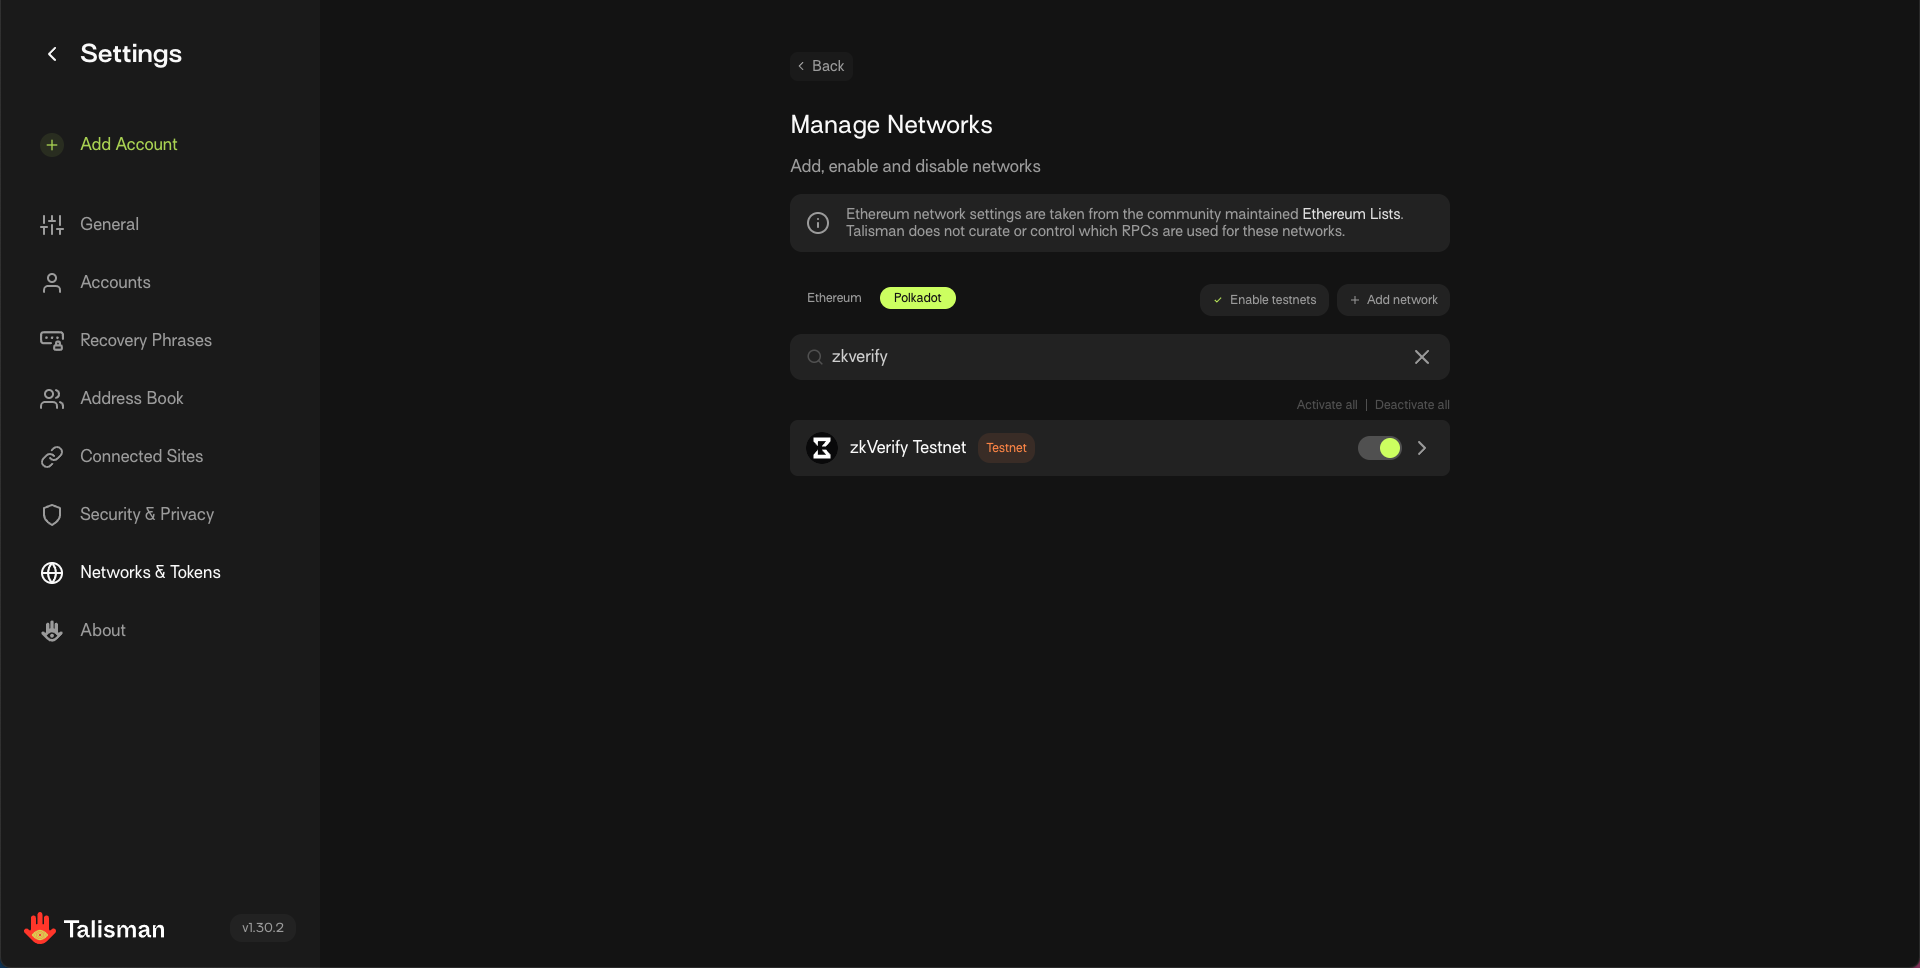Click the zkVerify Testnet network logo
This screenshot has width=1920, height=968.
click(x=822, y=448)
